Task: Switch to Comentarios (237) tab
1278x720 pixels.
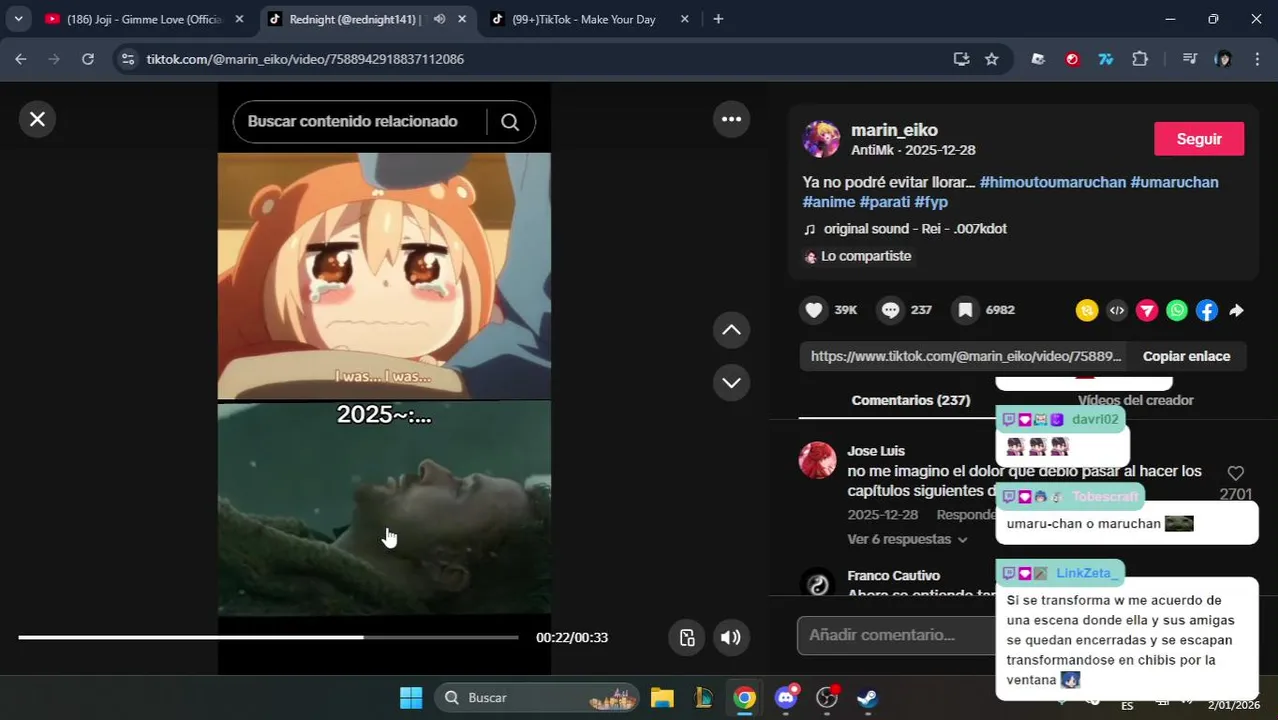Action: coord(911,400)
